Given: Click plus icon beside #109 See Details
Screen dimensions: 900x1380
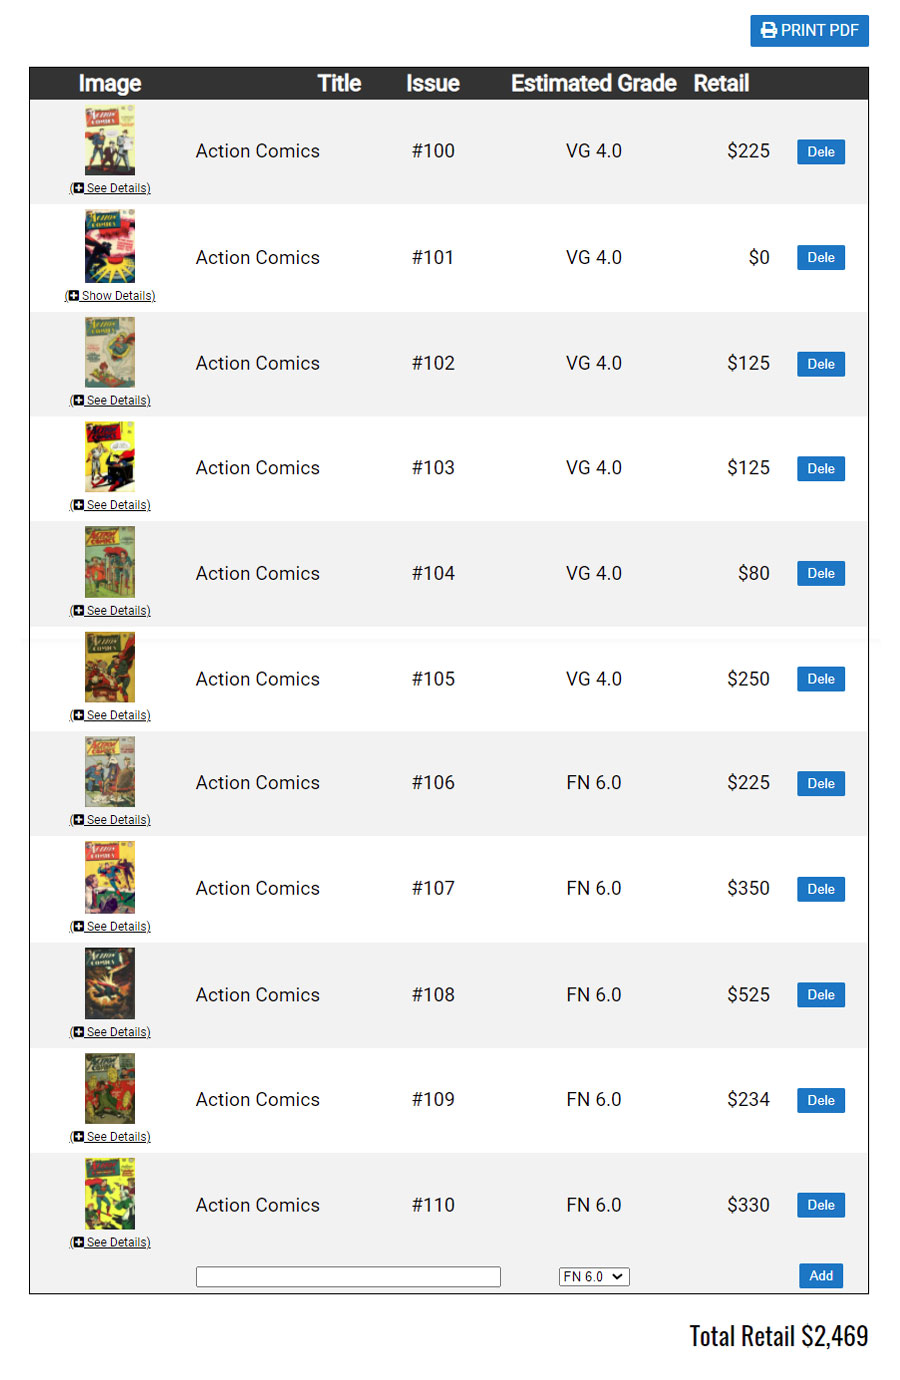Looking at the screenshot, I should tap(78, 1137).
